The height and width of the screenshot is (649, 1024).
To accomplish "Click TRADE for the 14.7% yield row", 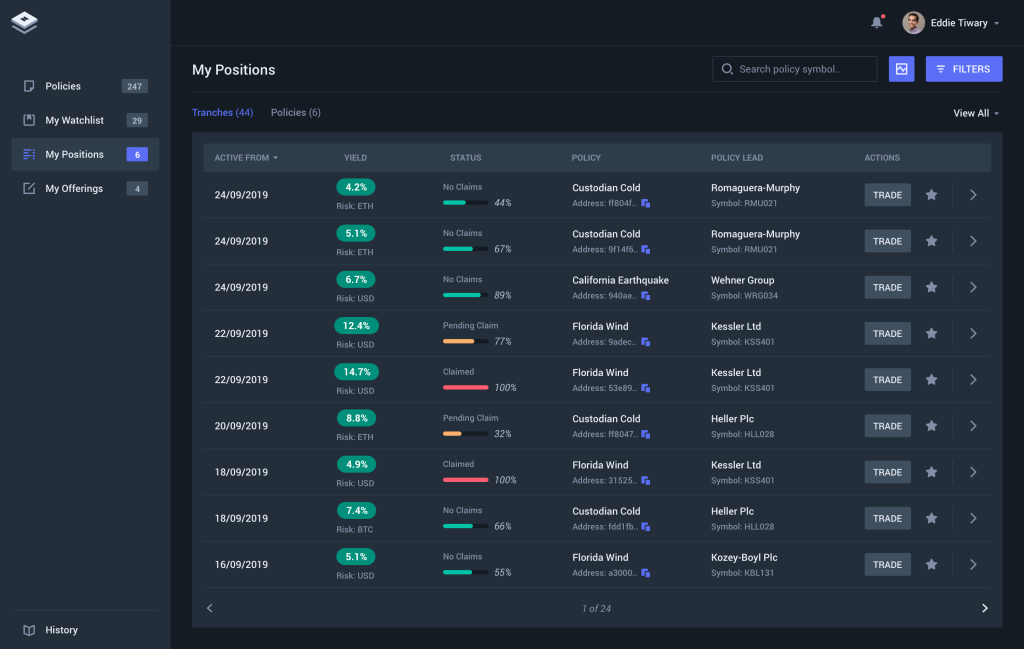I will tap(887, 380).
